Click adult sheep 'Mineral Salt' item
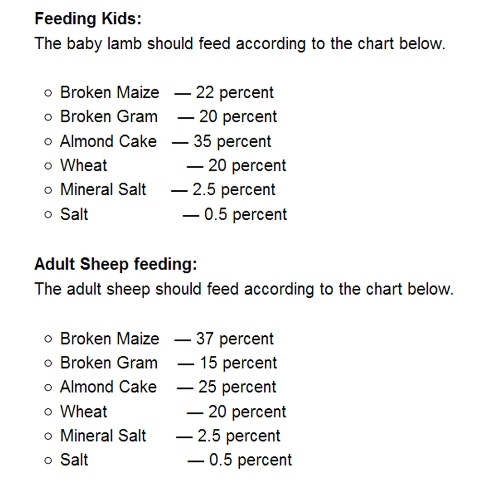 point(170,436)
